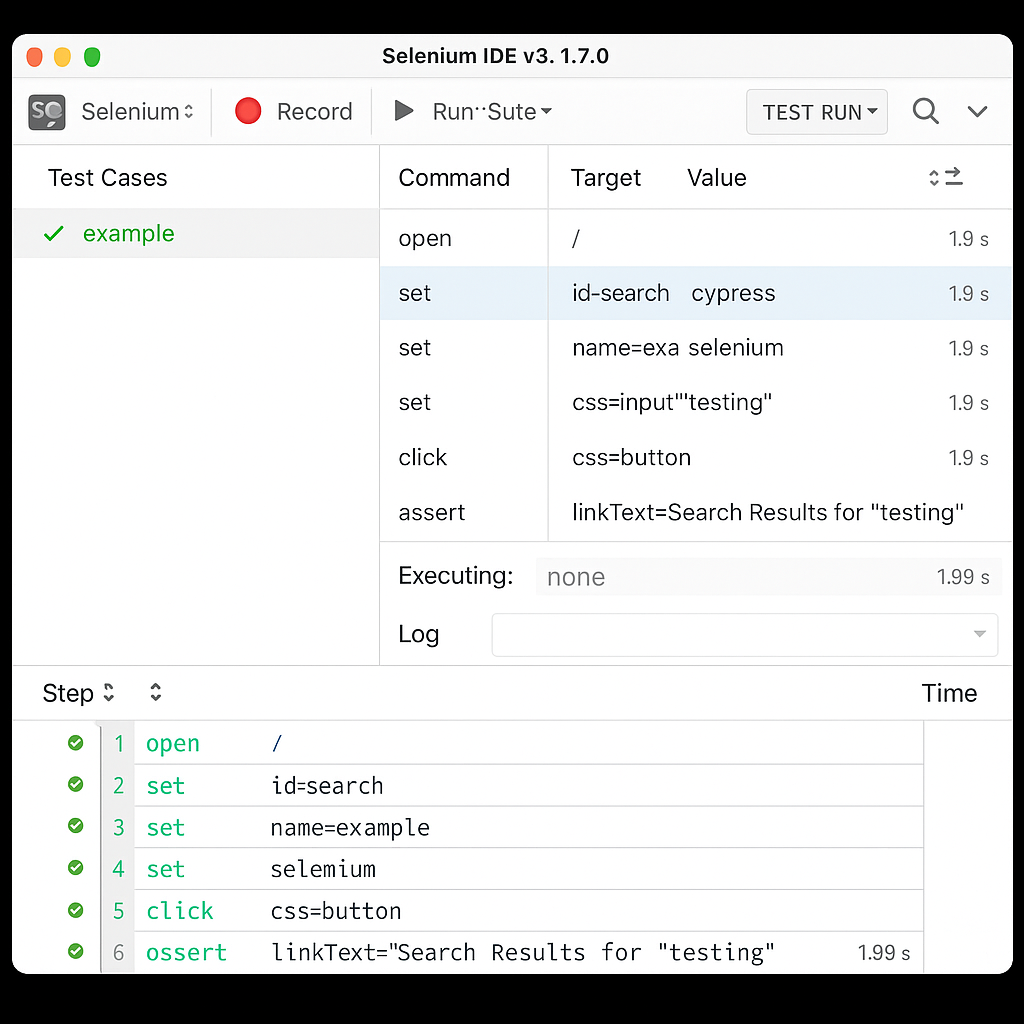This screenshot has width=1024, height=1024.
Task: Select the set id-search cypress command row
Action: pyautogui.click(x=695, y=293)
